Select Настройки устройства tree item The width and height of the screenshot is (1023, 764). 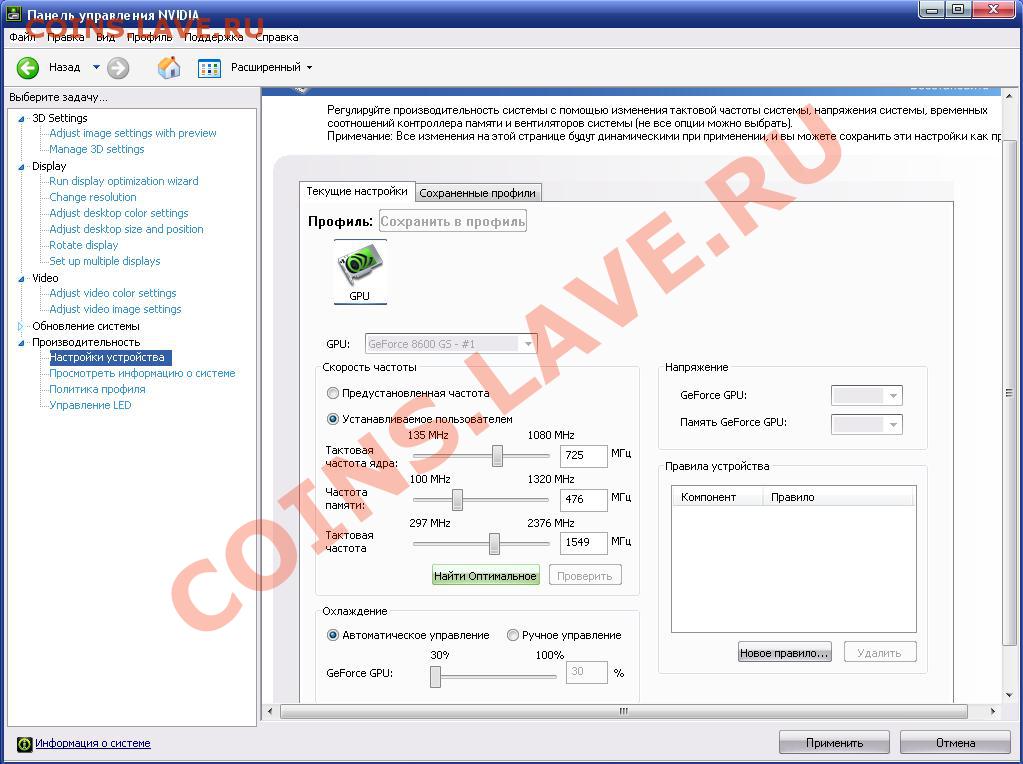click(111, 358)
